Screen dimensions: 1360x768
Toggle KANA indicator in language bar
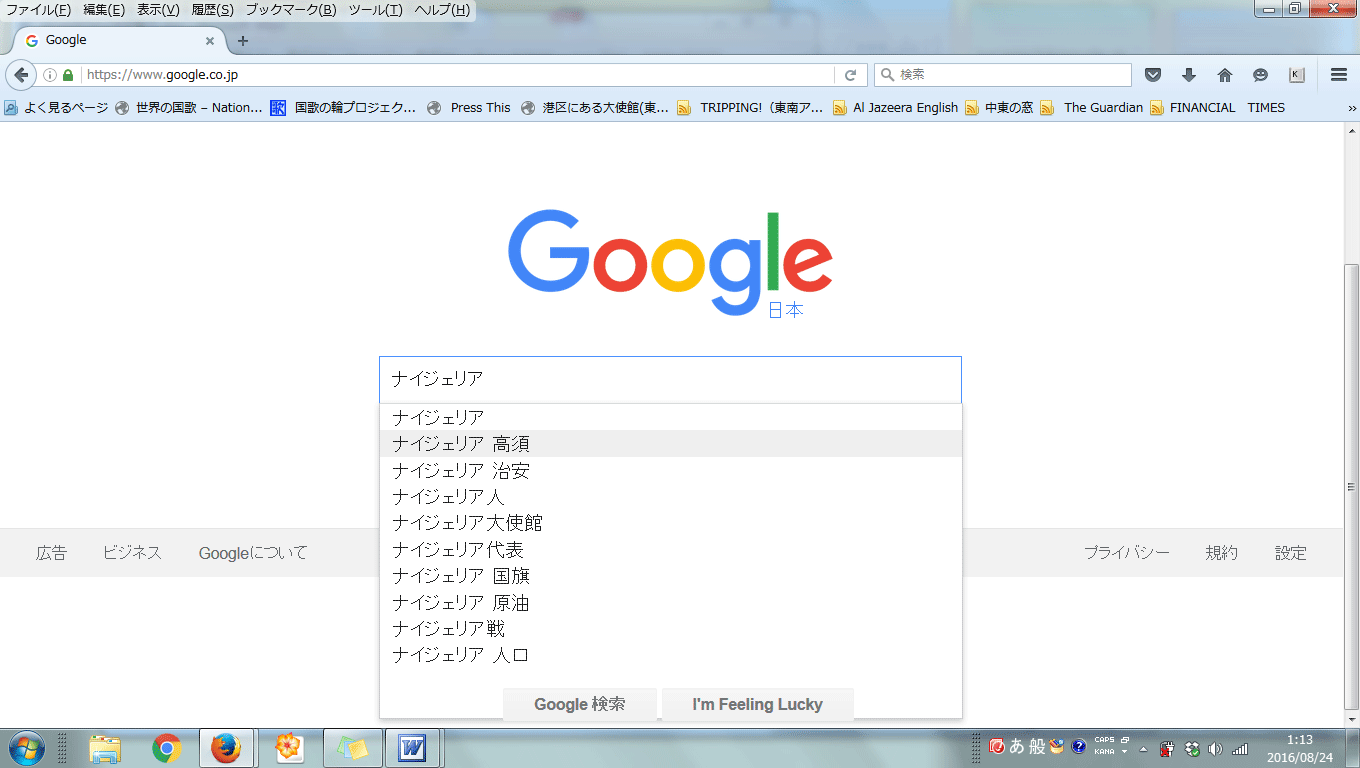click(x=1104, y=751)
